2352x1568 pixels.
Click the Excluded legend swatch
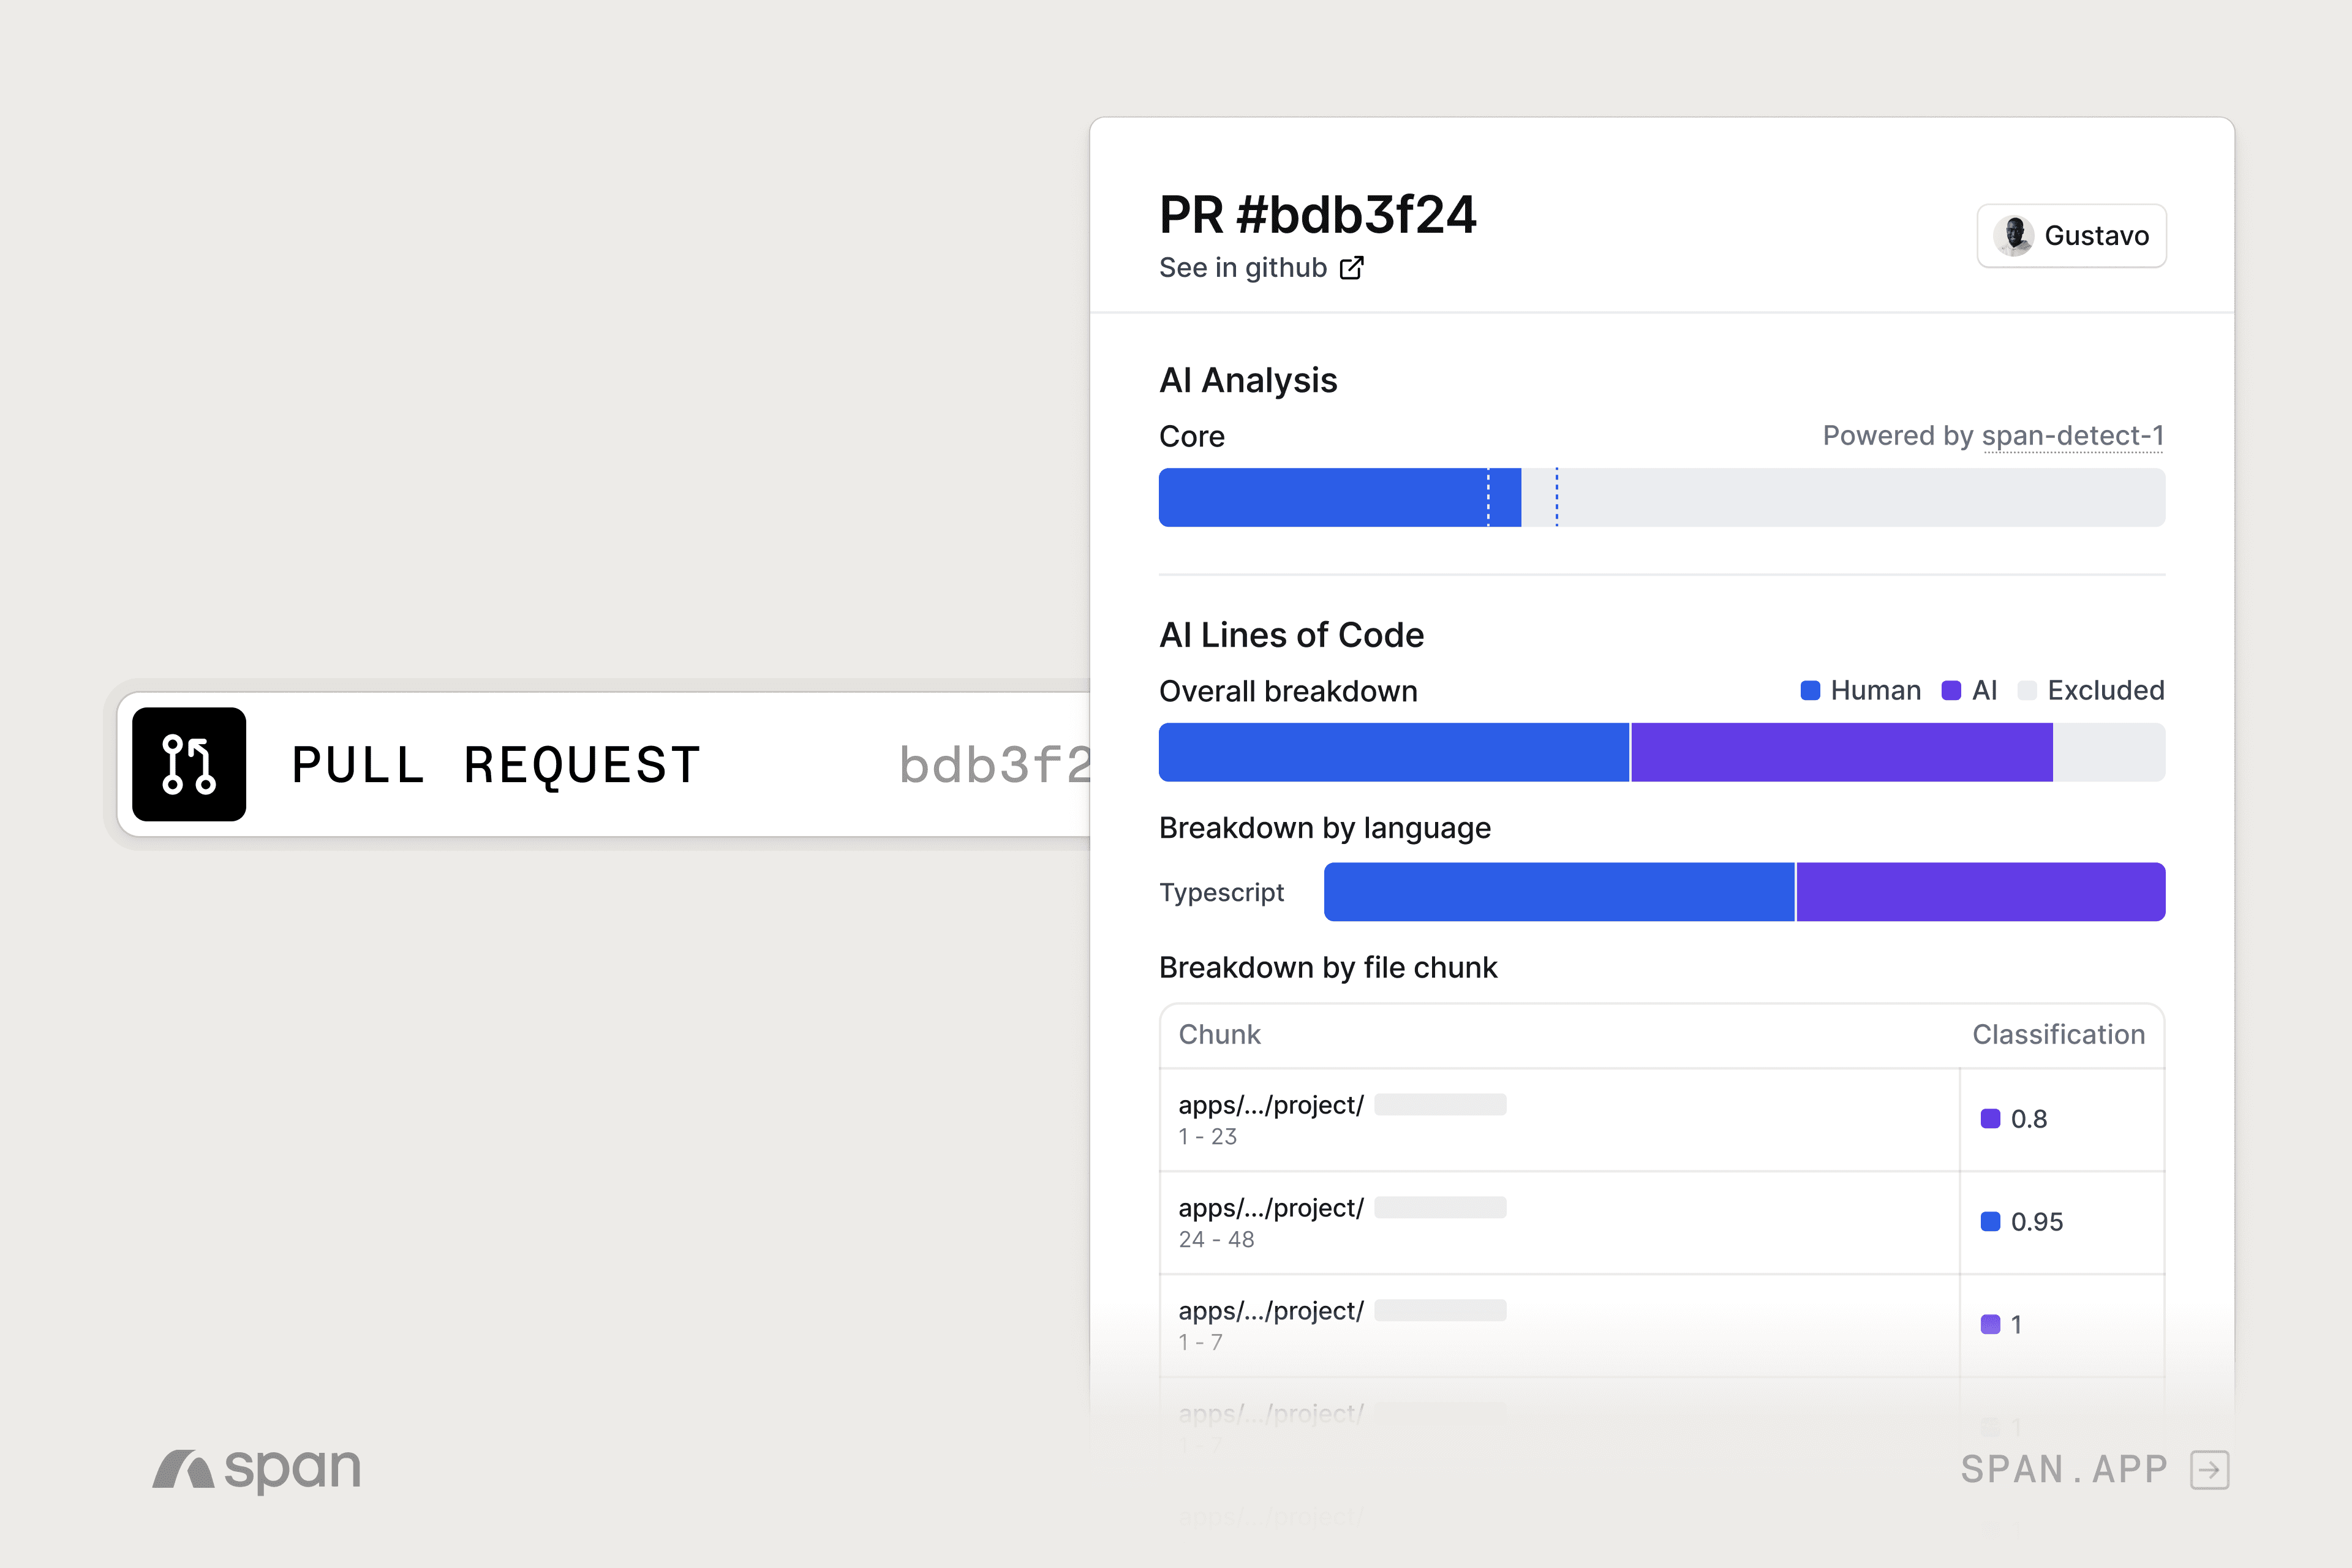pyautogui.click(x=2027, y=691)
